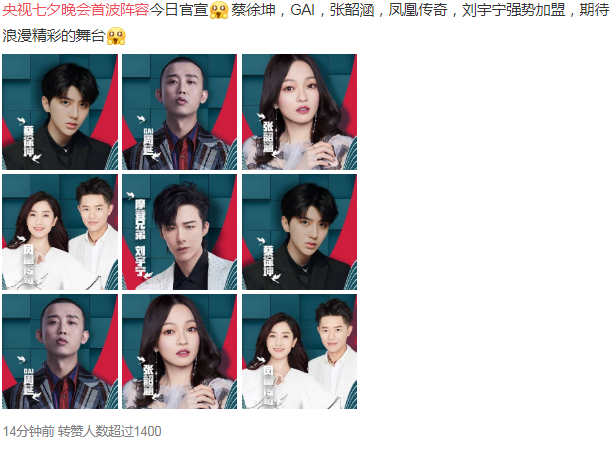
Task: Open the top-row GAI周延 poster thumbnail
Action: click(x=180, y=112)
